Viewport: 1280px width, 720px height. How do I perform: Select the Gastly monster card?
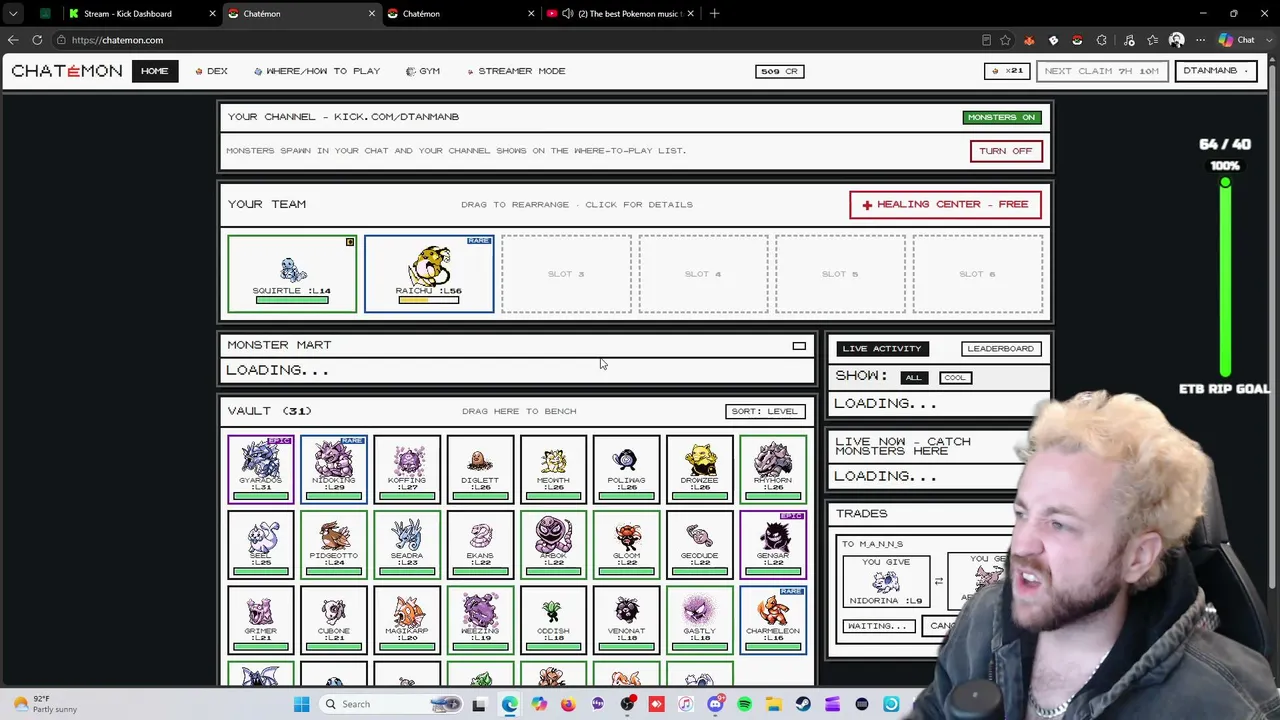(x=699, y=620)
